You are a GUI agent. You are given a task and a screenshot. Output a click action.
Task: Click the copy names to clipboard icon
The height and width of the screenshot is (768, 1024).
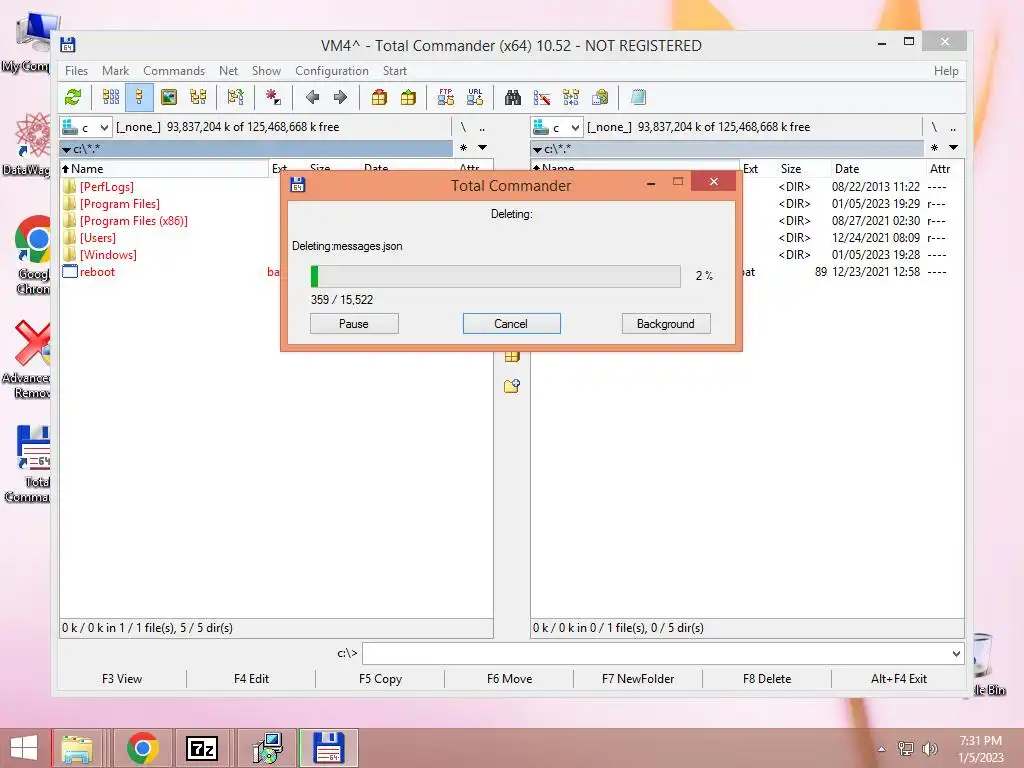[x=600, y=98]
